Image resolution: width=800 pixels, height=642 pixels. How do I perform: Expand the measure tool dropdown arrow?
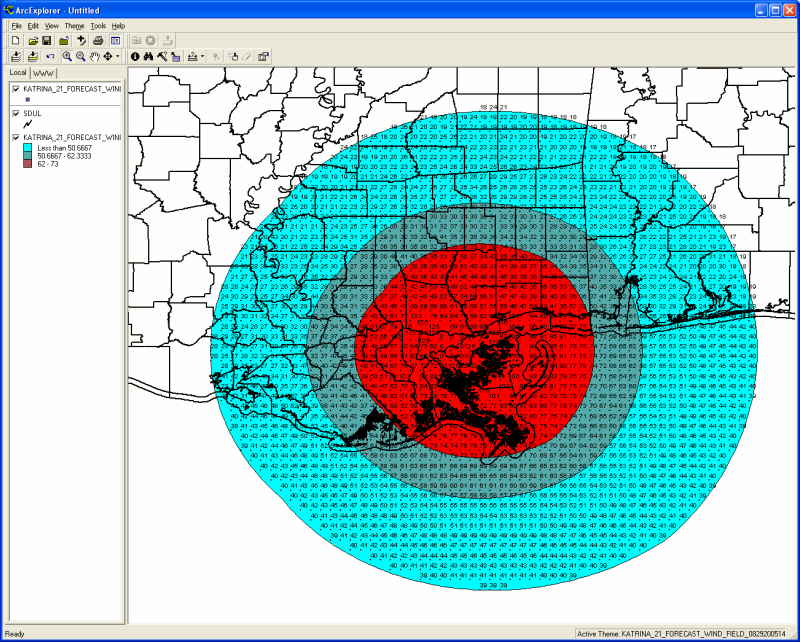[x=203, y=57]
